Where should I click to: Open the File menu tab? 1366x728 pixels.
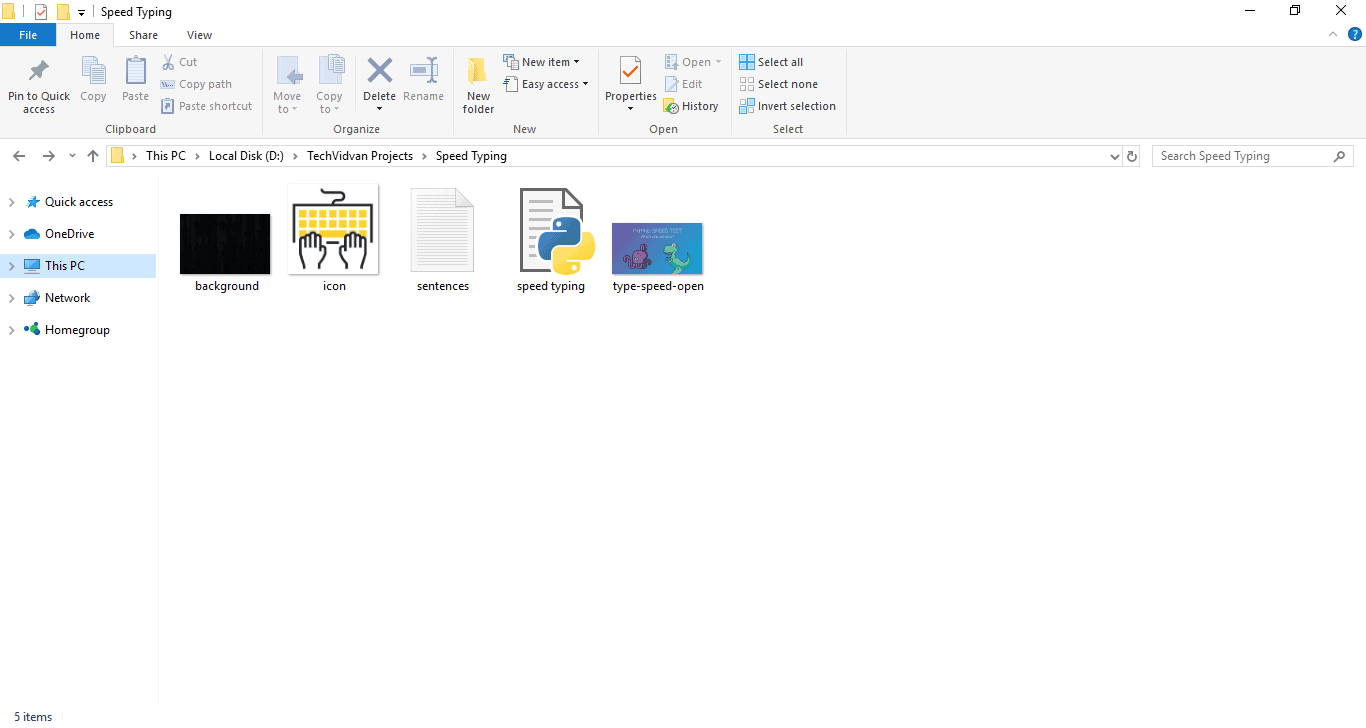tap(28, 35)
